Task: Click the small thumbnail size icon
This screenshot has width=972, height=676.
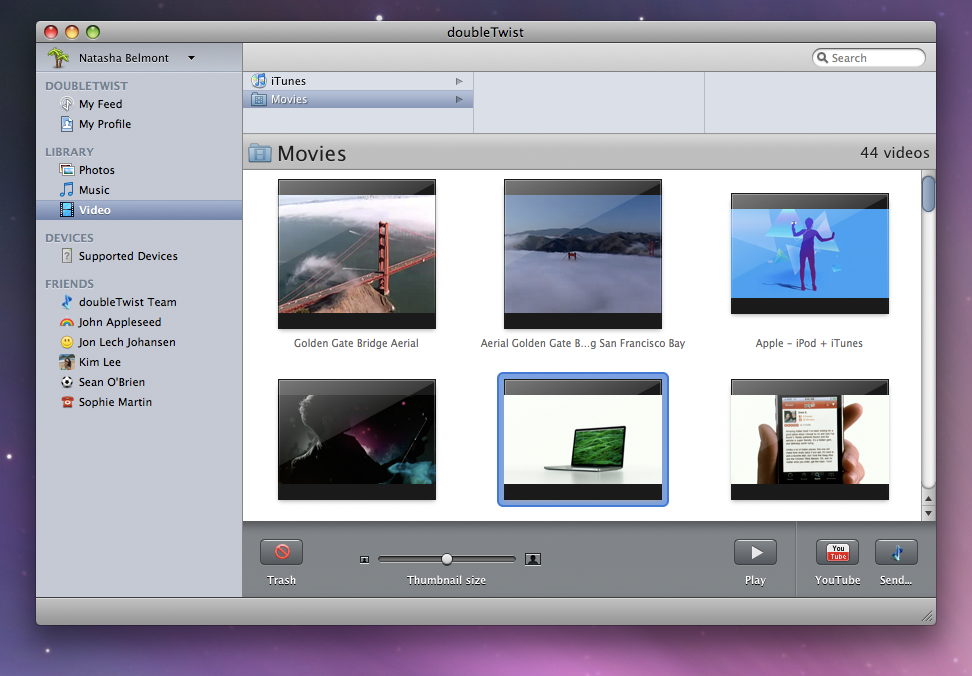Action: tap(364, 559)
